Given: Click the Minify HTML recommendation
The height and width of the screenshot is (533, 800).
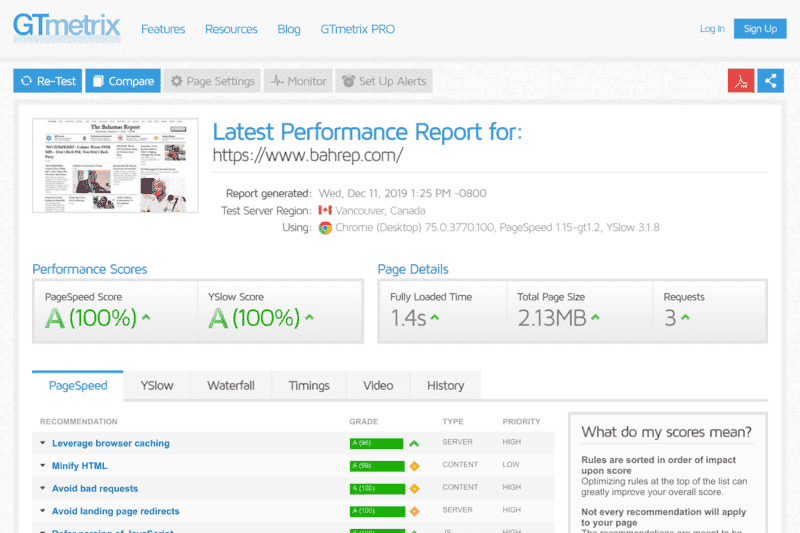Looking at the screenshot, I should 80,466.
